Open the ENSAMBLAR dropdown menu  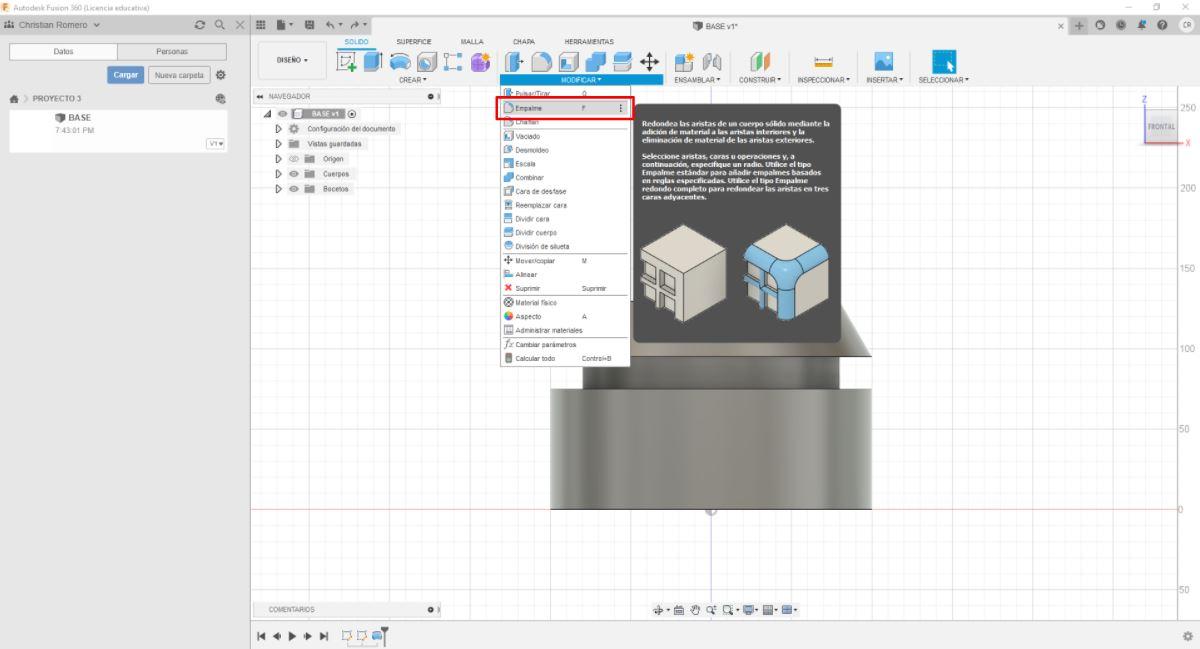coord(698,79)
